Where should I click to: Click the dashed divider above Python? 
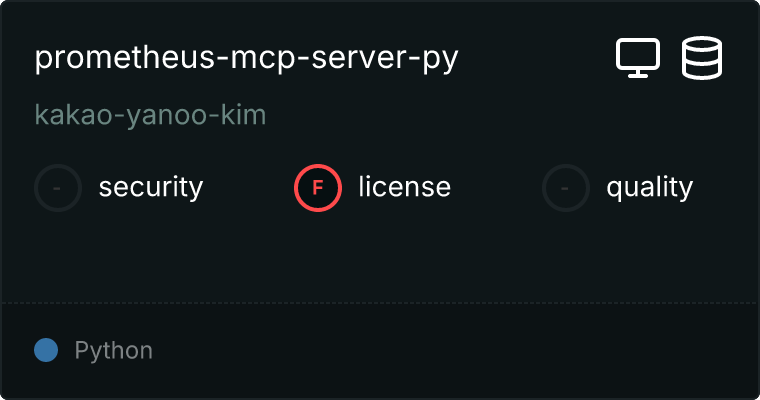[380, 303]
